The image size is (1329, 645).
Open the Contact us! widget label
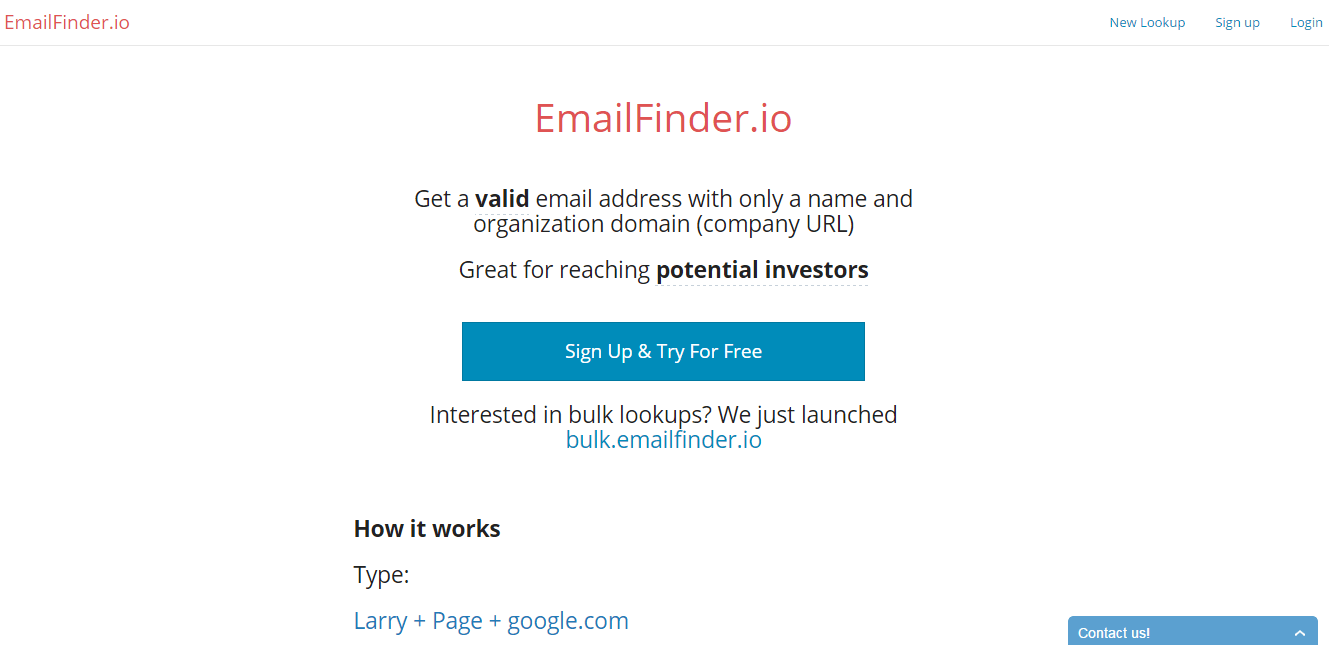pyautogui.click(x=1114, y=633)
